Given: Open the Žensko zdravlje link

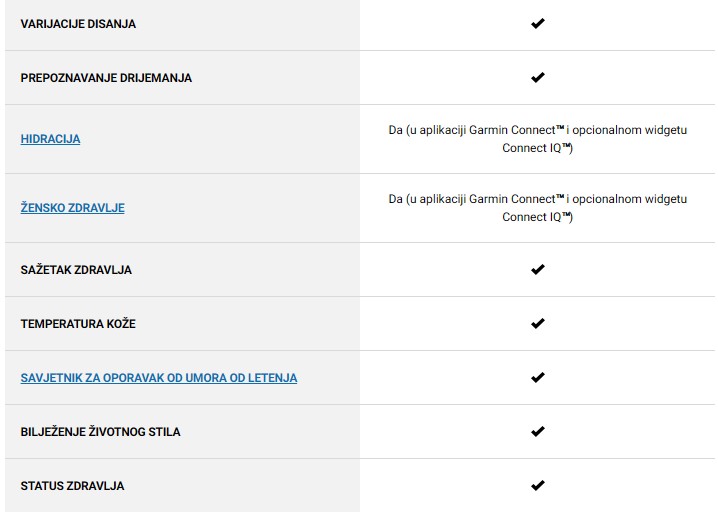Looking at the screenshot, I should pyautogui.click(x=72, y=208).
